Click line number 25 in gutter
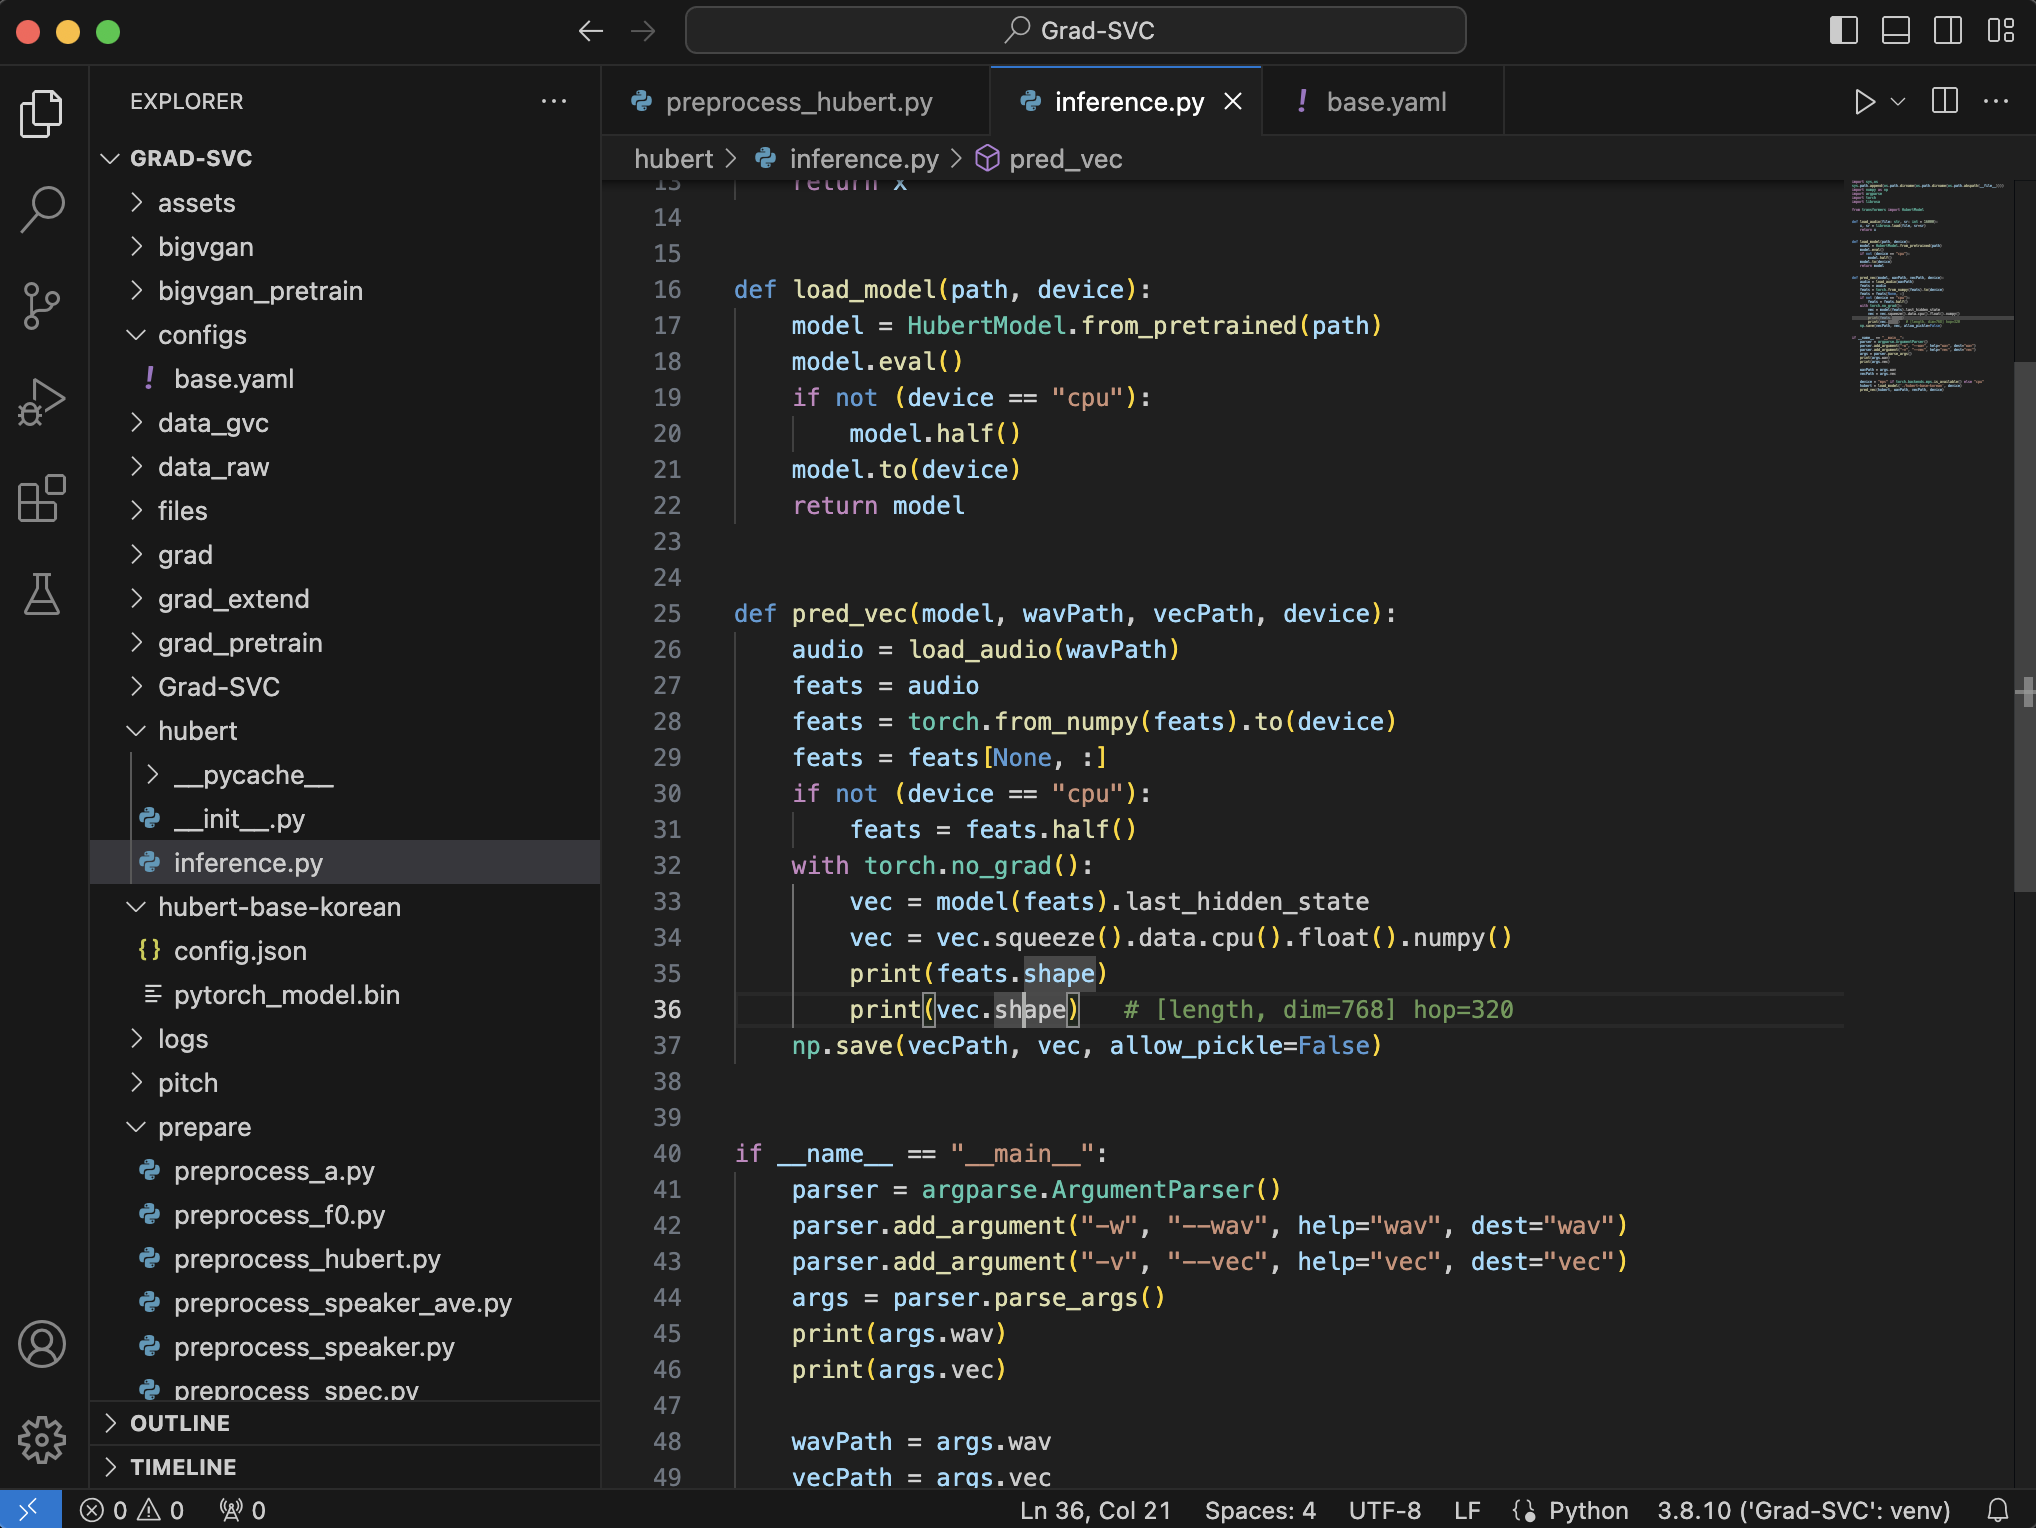Viewport: 2036px width, 1528px height. point(667,613)
